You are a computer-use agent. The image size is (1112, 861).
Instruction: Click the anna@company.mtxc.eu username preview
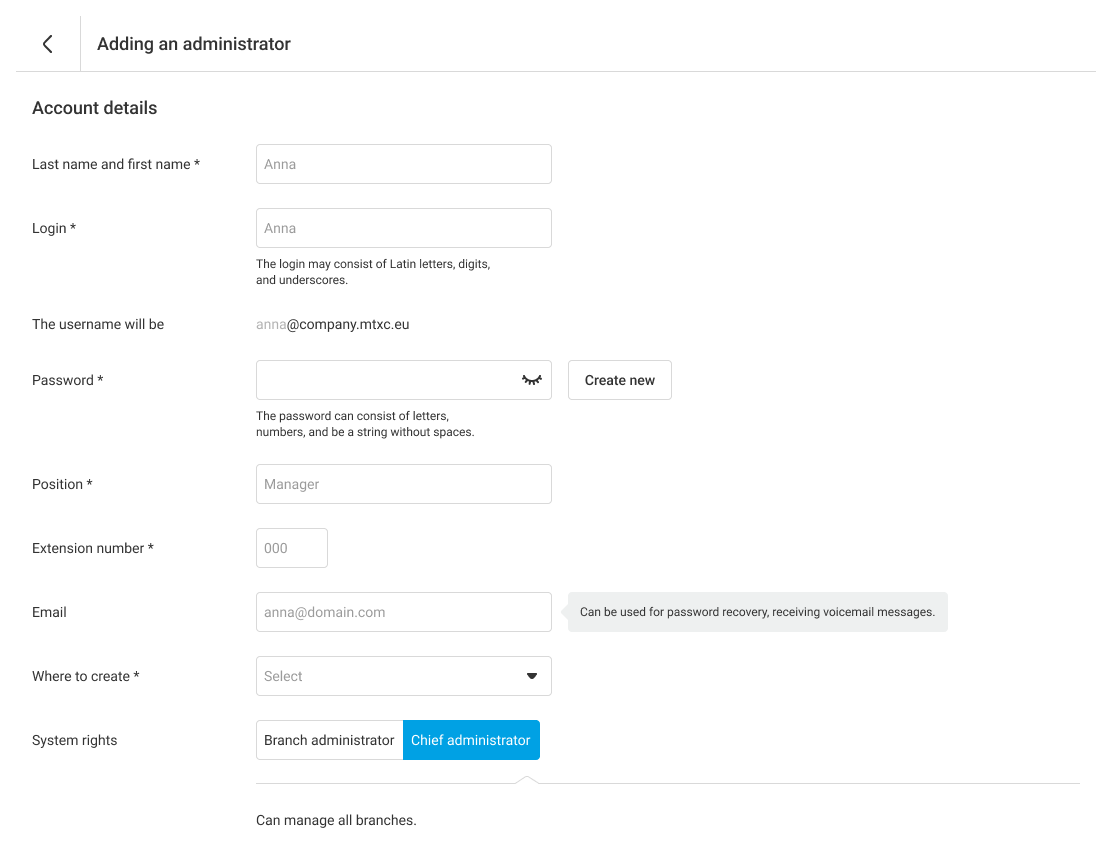coord(333,324)
